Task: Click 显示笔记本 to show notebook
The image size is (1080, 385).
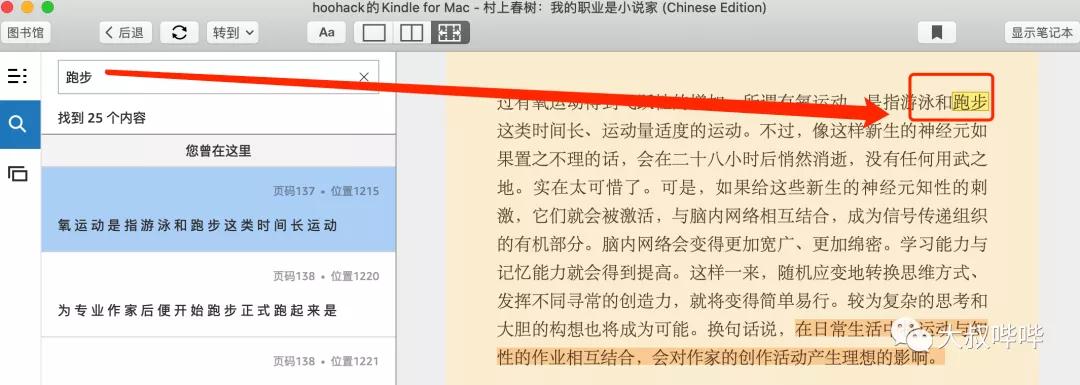Action: coord(1041,32)
